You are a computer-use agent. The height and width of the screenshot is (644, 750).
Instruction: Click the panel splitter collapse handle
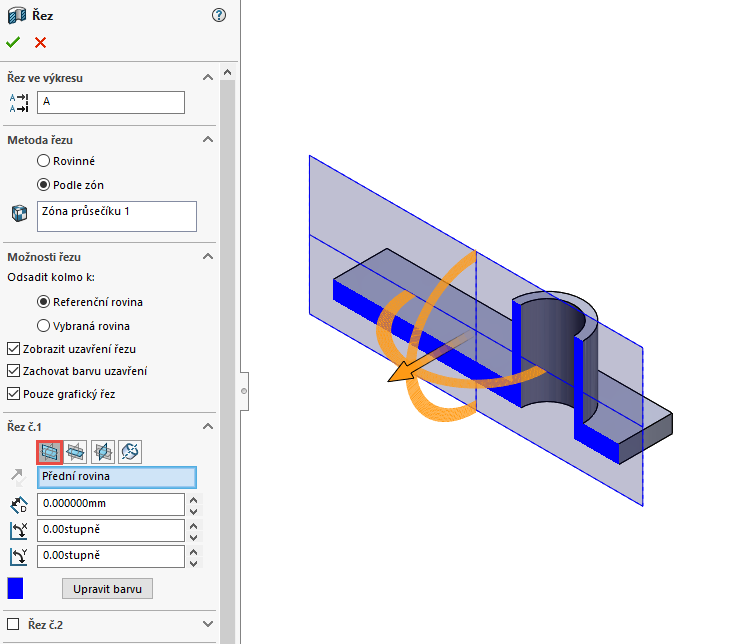point(244,391)
